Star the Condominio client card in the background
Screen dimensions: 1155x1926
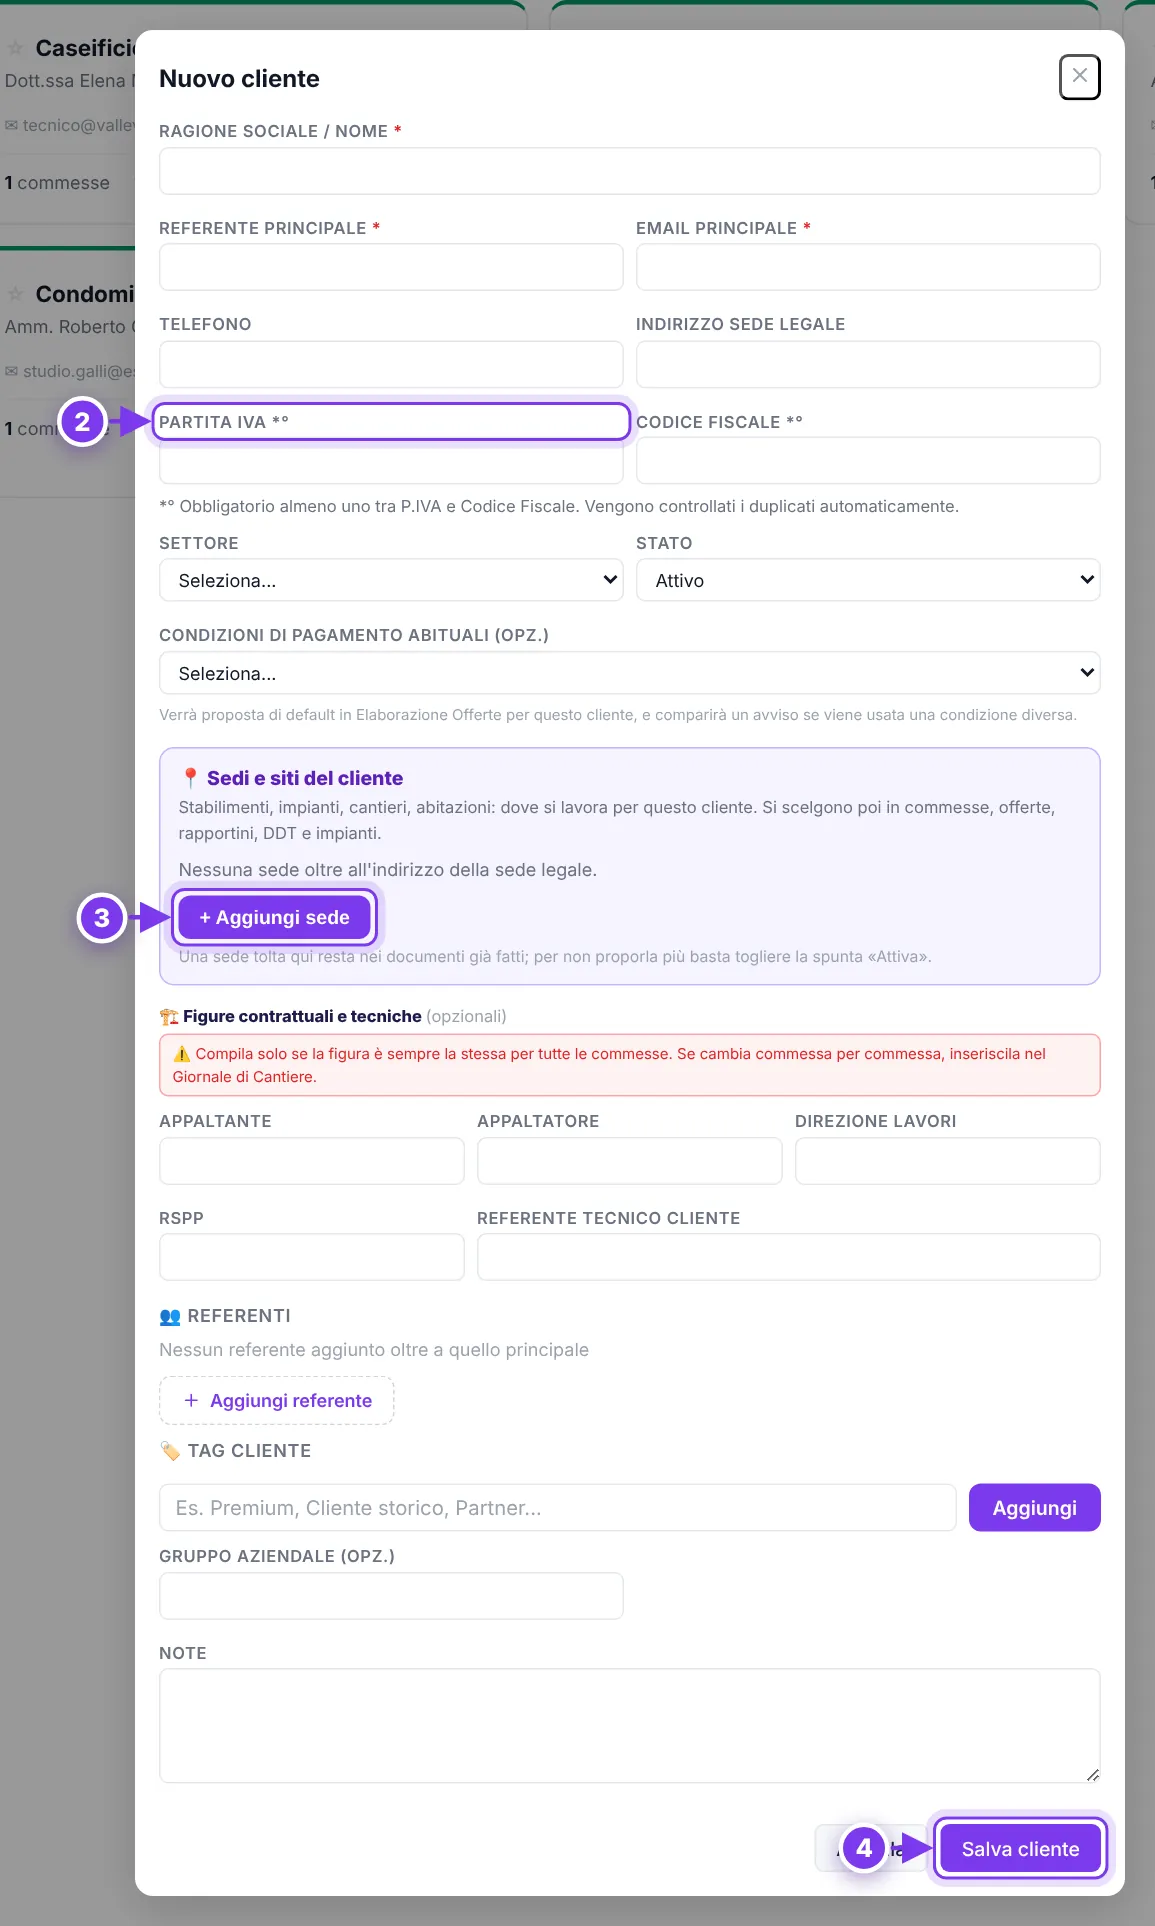[16, 294]
